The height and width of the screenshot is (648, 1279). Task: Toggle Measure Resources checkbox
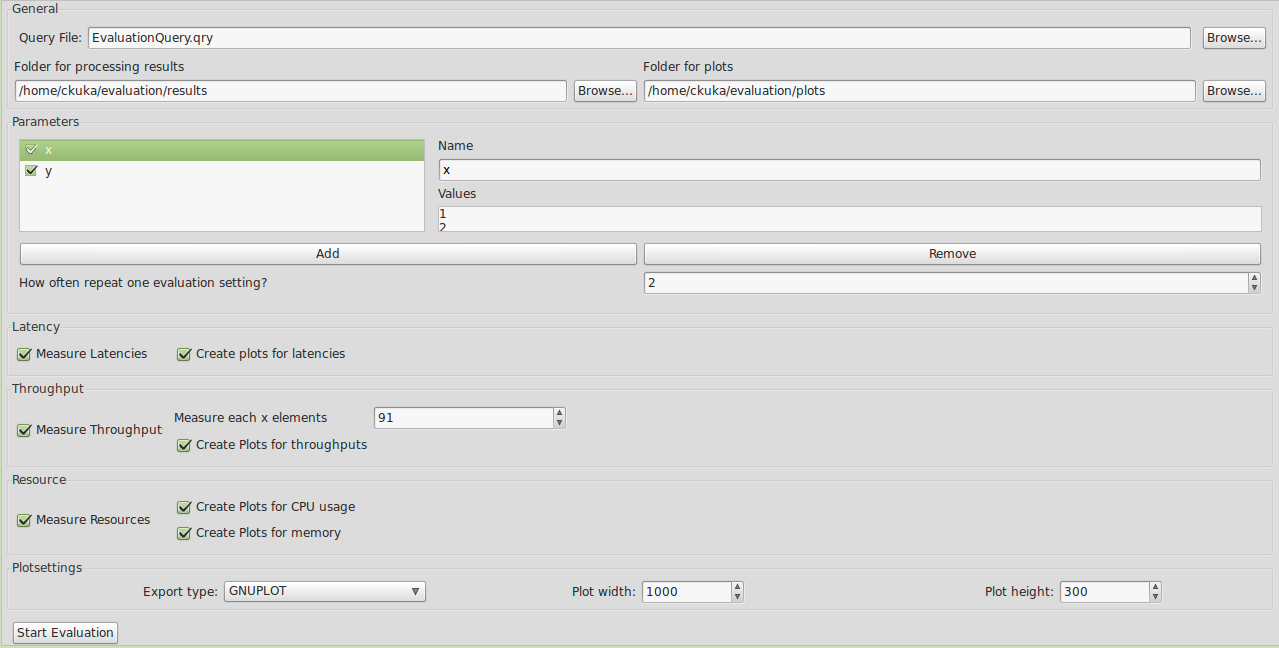[24, 520]
